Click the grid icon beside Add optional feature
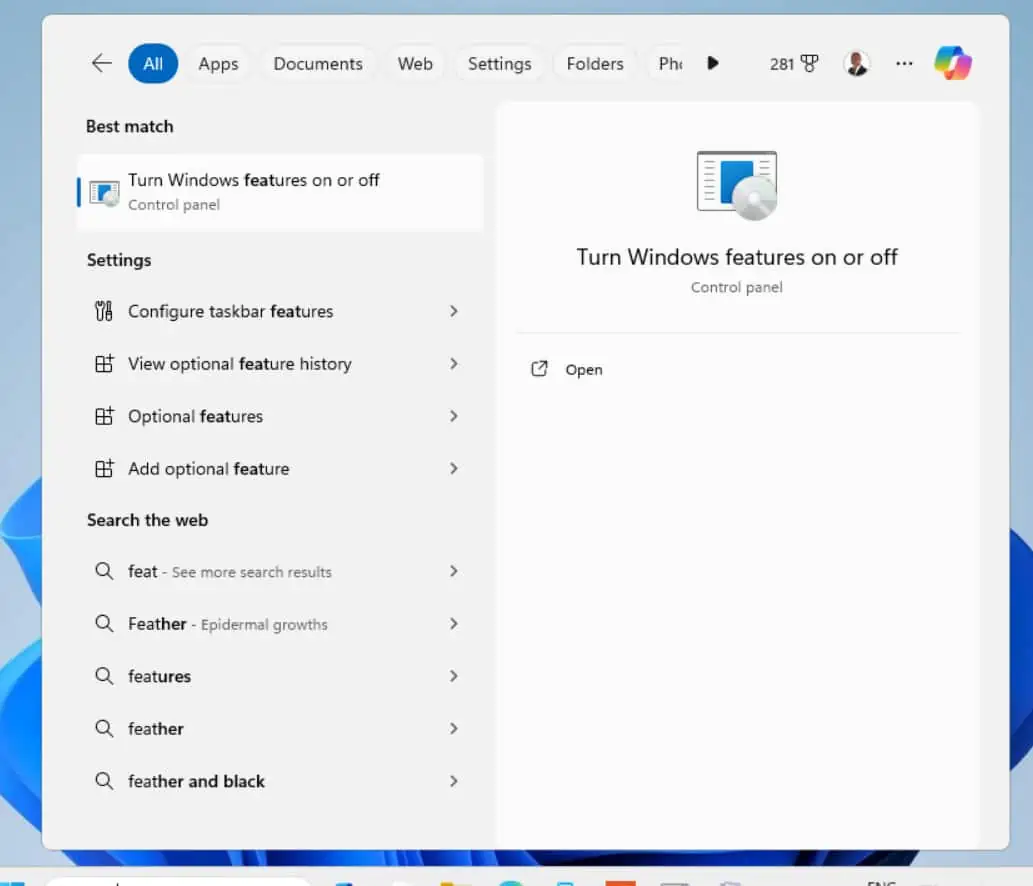The height and width of the screenshot is (886, 1033). tap(104, 469)
